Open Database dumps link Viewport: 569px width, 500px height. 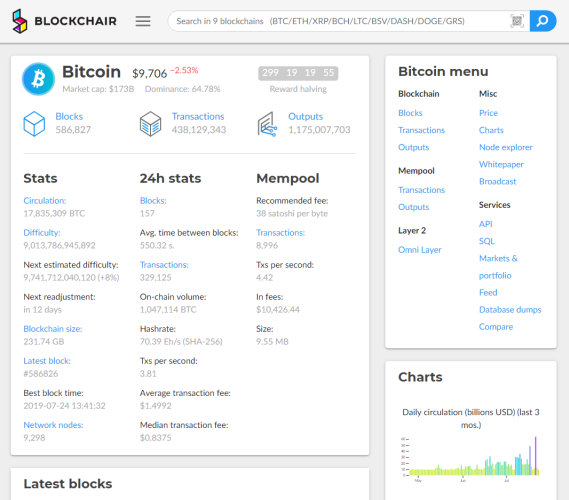click(x=510, y=310)
